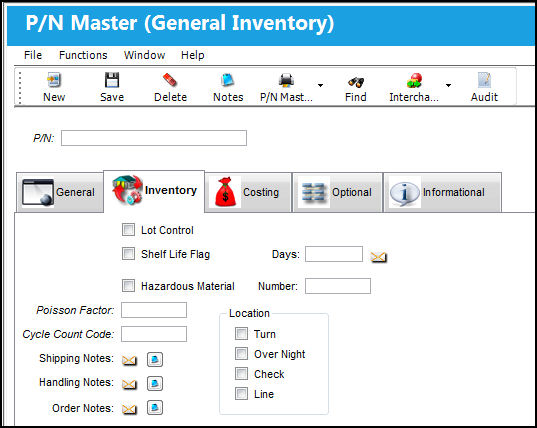Open Order Notes envelope icon

[129, 408]
